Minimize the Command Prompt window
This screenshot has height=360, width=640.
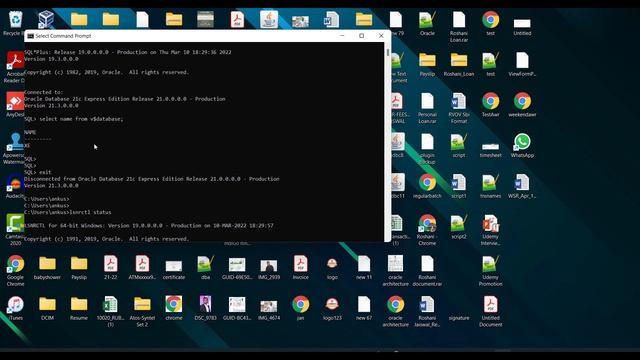click(342, 36)
